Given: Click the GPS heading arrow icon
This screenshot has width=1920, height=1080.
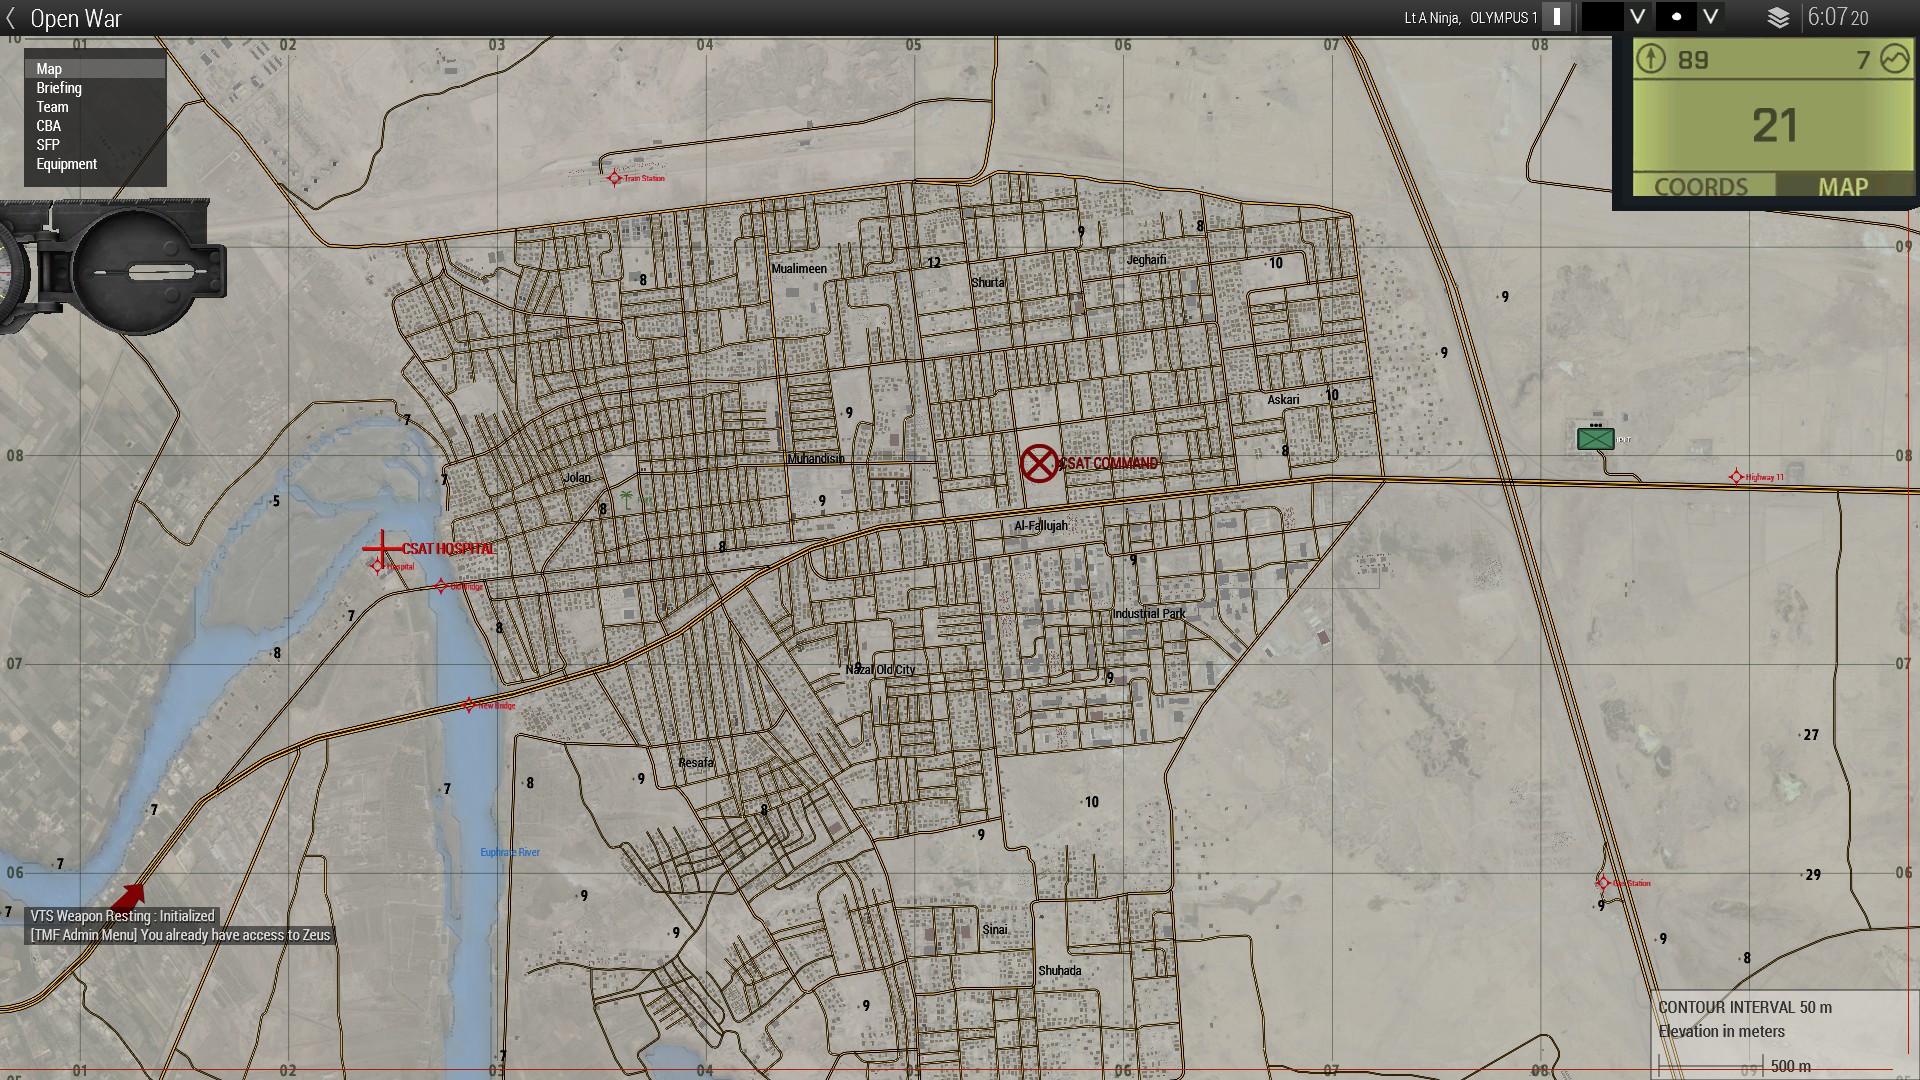Looking at the screenshot, I should tap(1651, 59).
